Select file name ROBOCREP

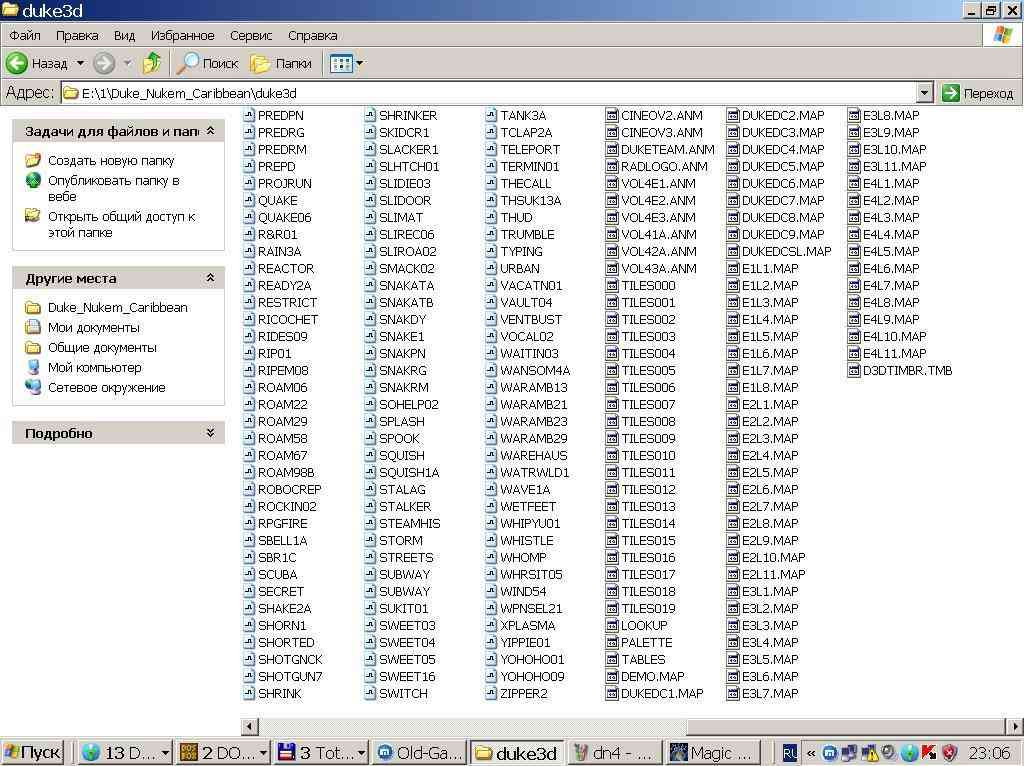[289, 489]
